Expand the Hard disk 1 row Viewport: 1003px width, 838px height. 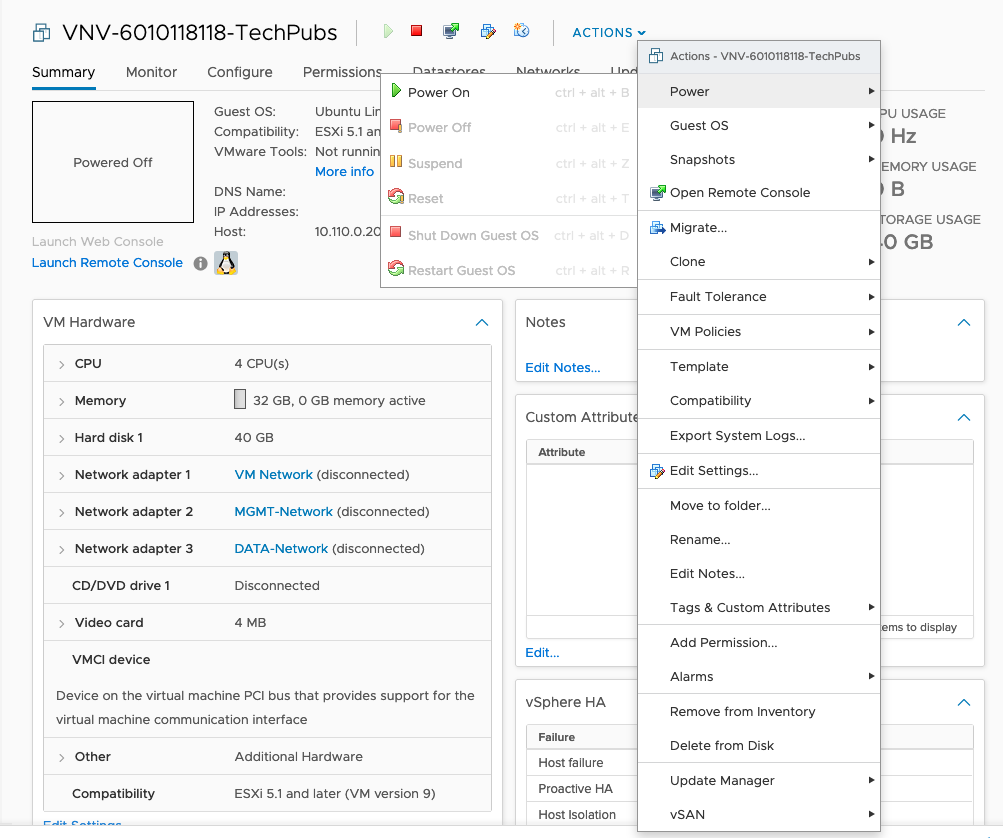point(61,439)
